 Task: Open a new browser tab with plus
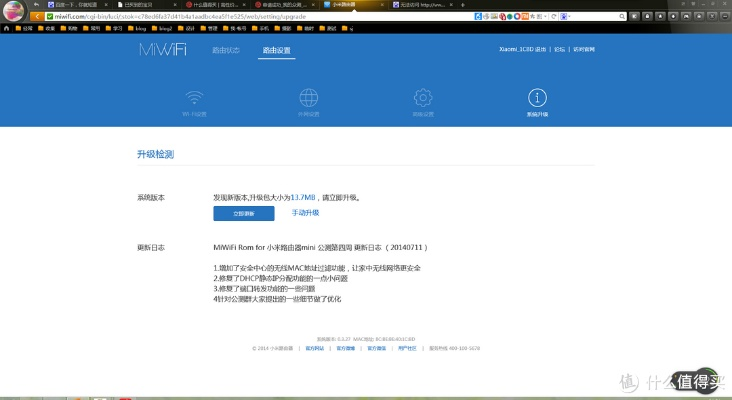pos(463,5)
